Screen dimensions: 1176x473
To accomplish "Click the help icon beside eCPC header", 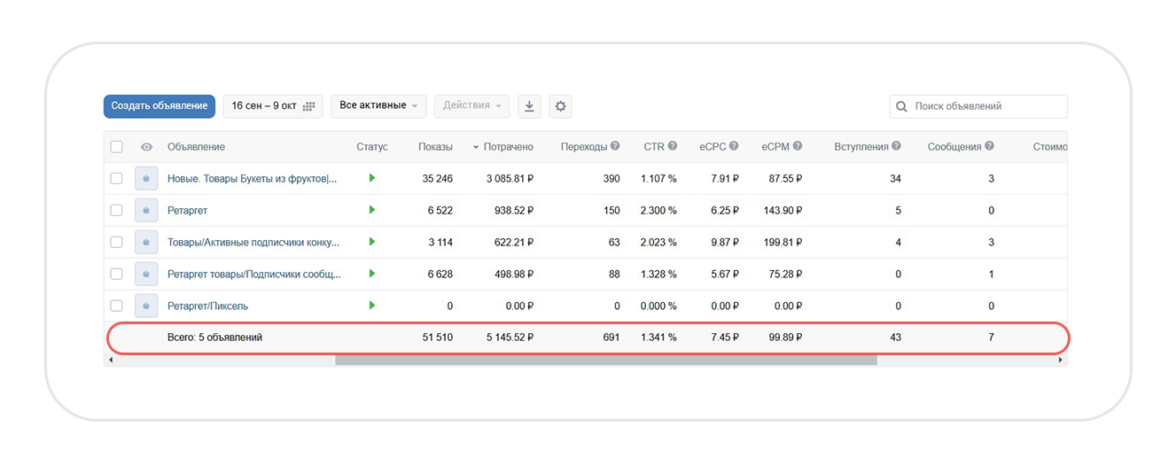I will pos(734,146).
